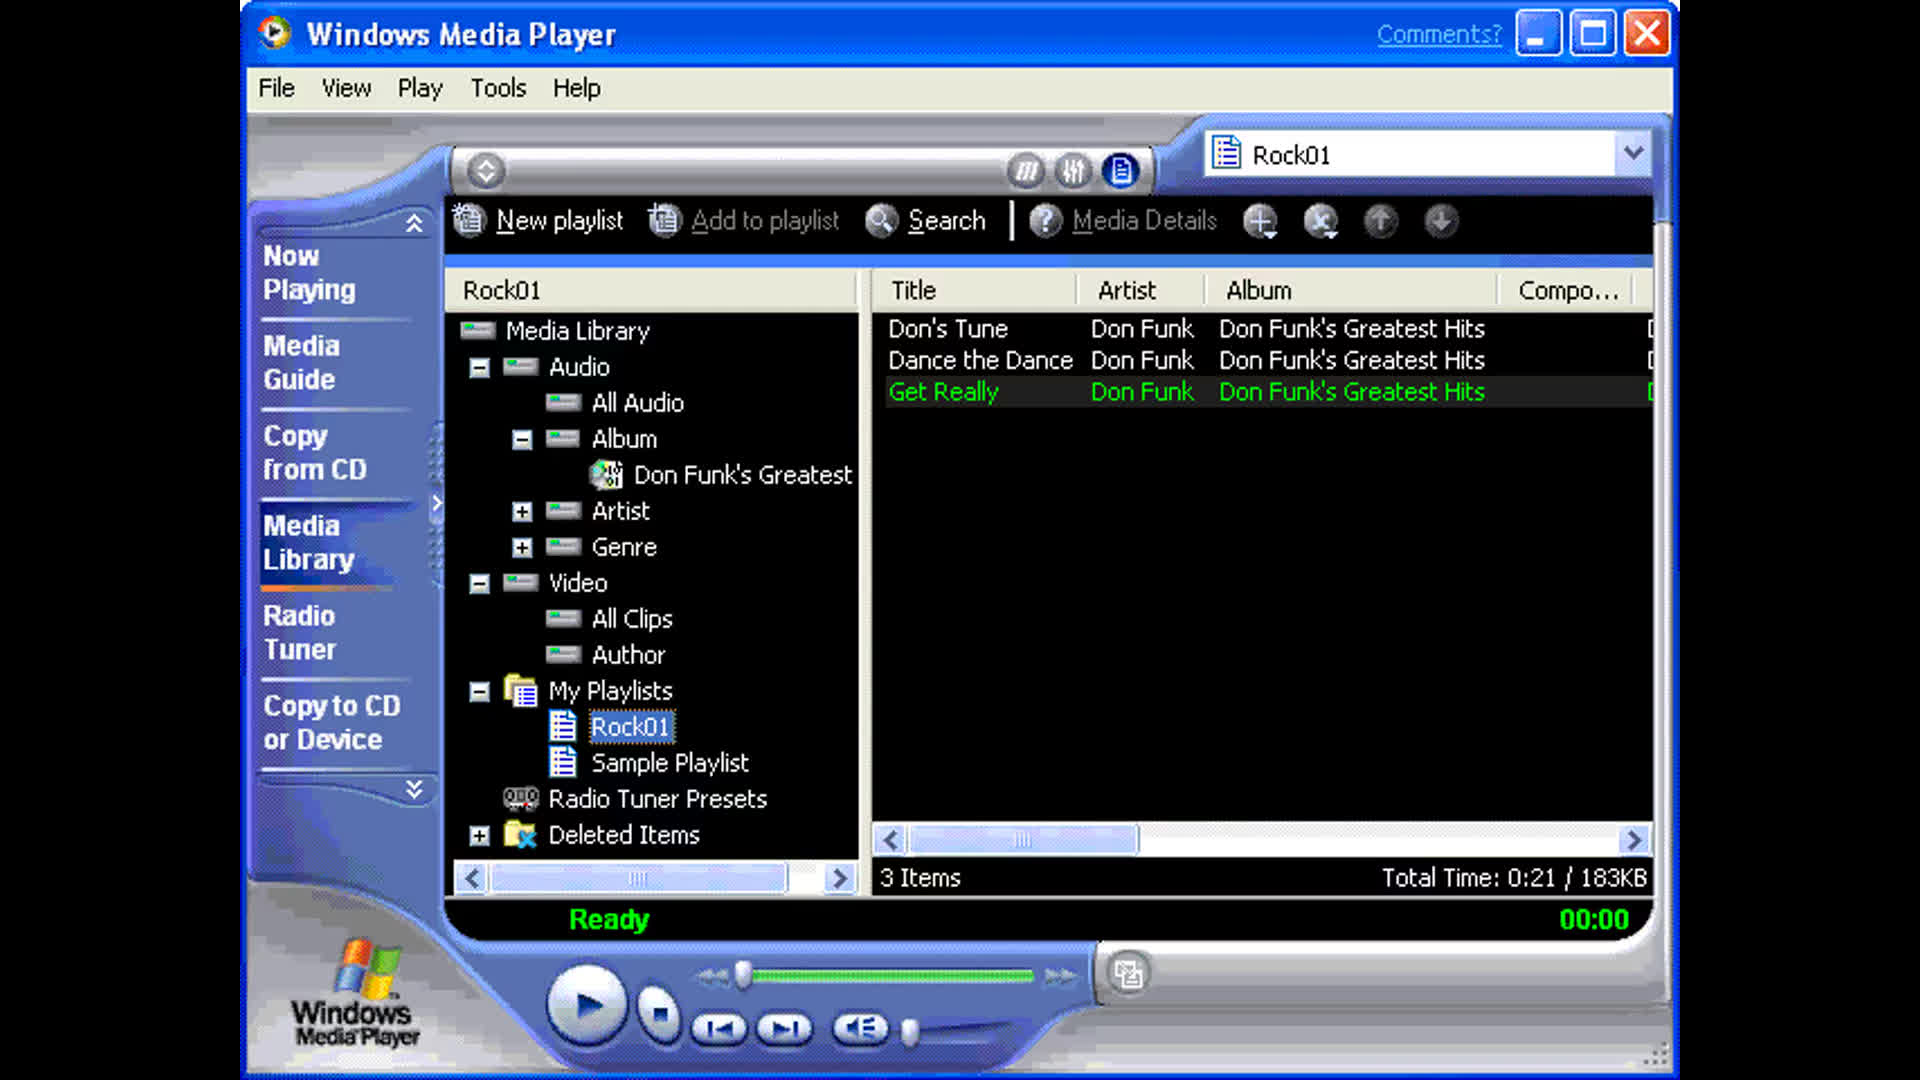
Task: Open the Tools menu
Action: pos(498,88)
